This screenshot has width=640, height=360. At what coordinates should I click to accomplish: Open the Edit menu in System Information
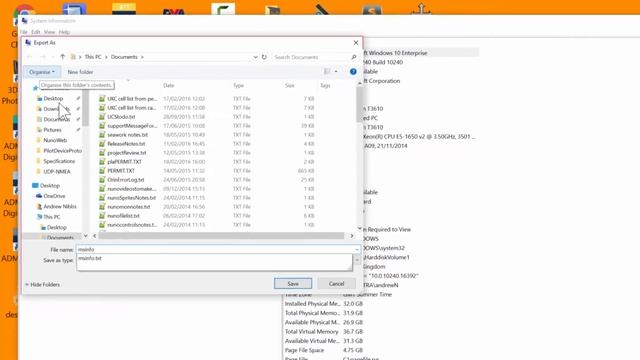36,32
